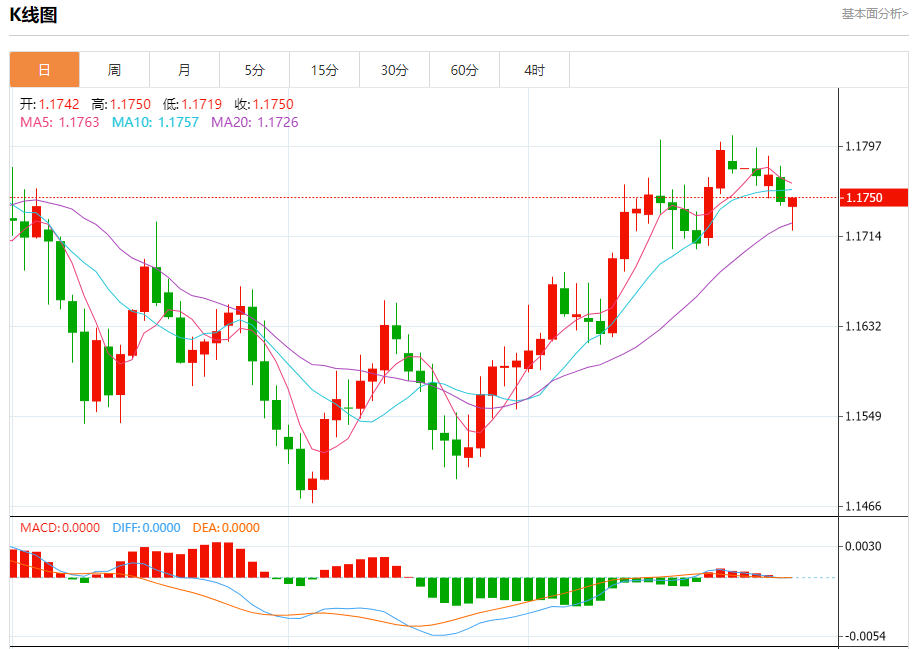
Task: Click the 1.1797 price axis label
Action: click(x=862, y=147)
